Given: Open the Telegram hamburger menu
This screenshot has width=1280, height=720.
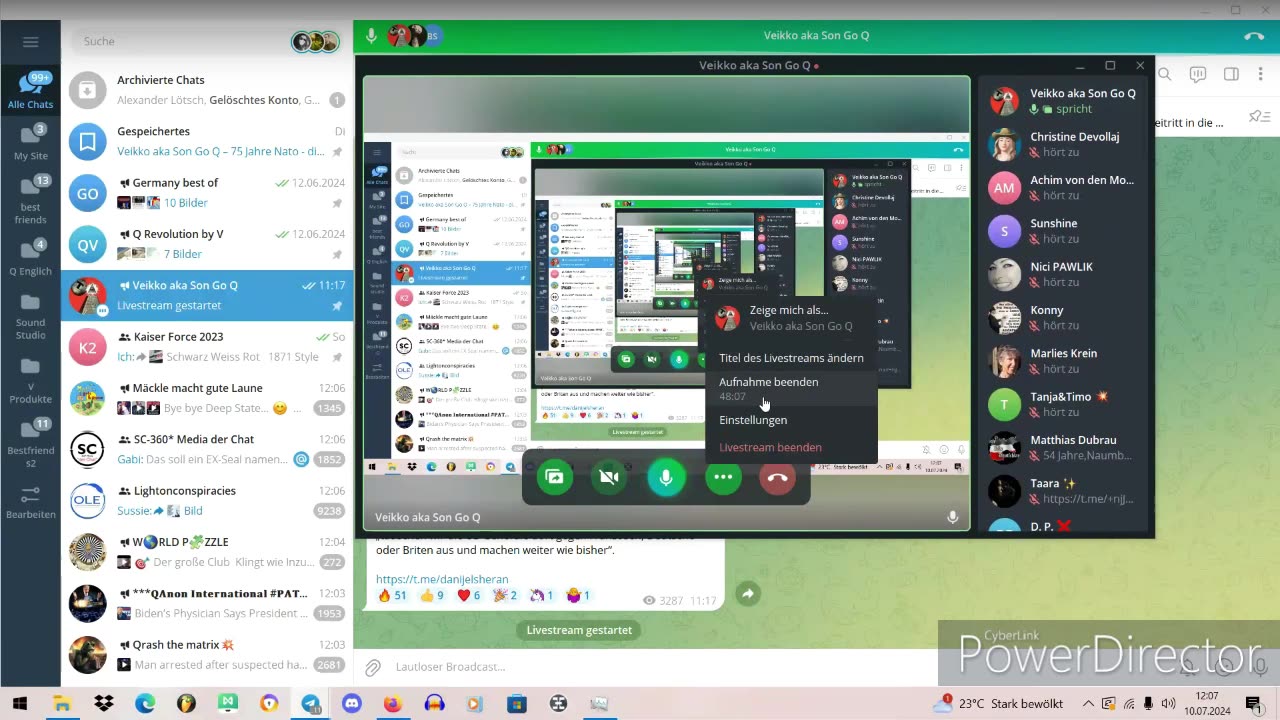Looking at the screenshot, I should click(x=30, y=42).
